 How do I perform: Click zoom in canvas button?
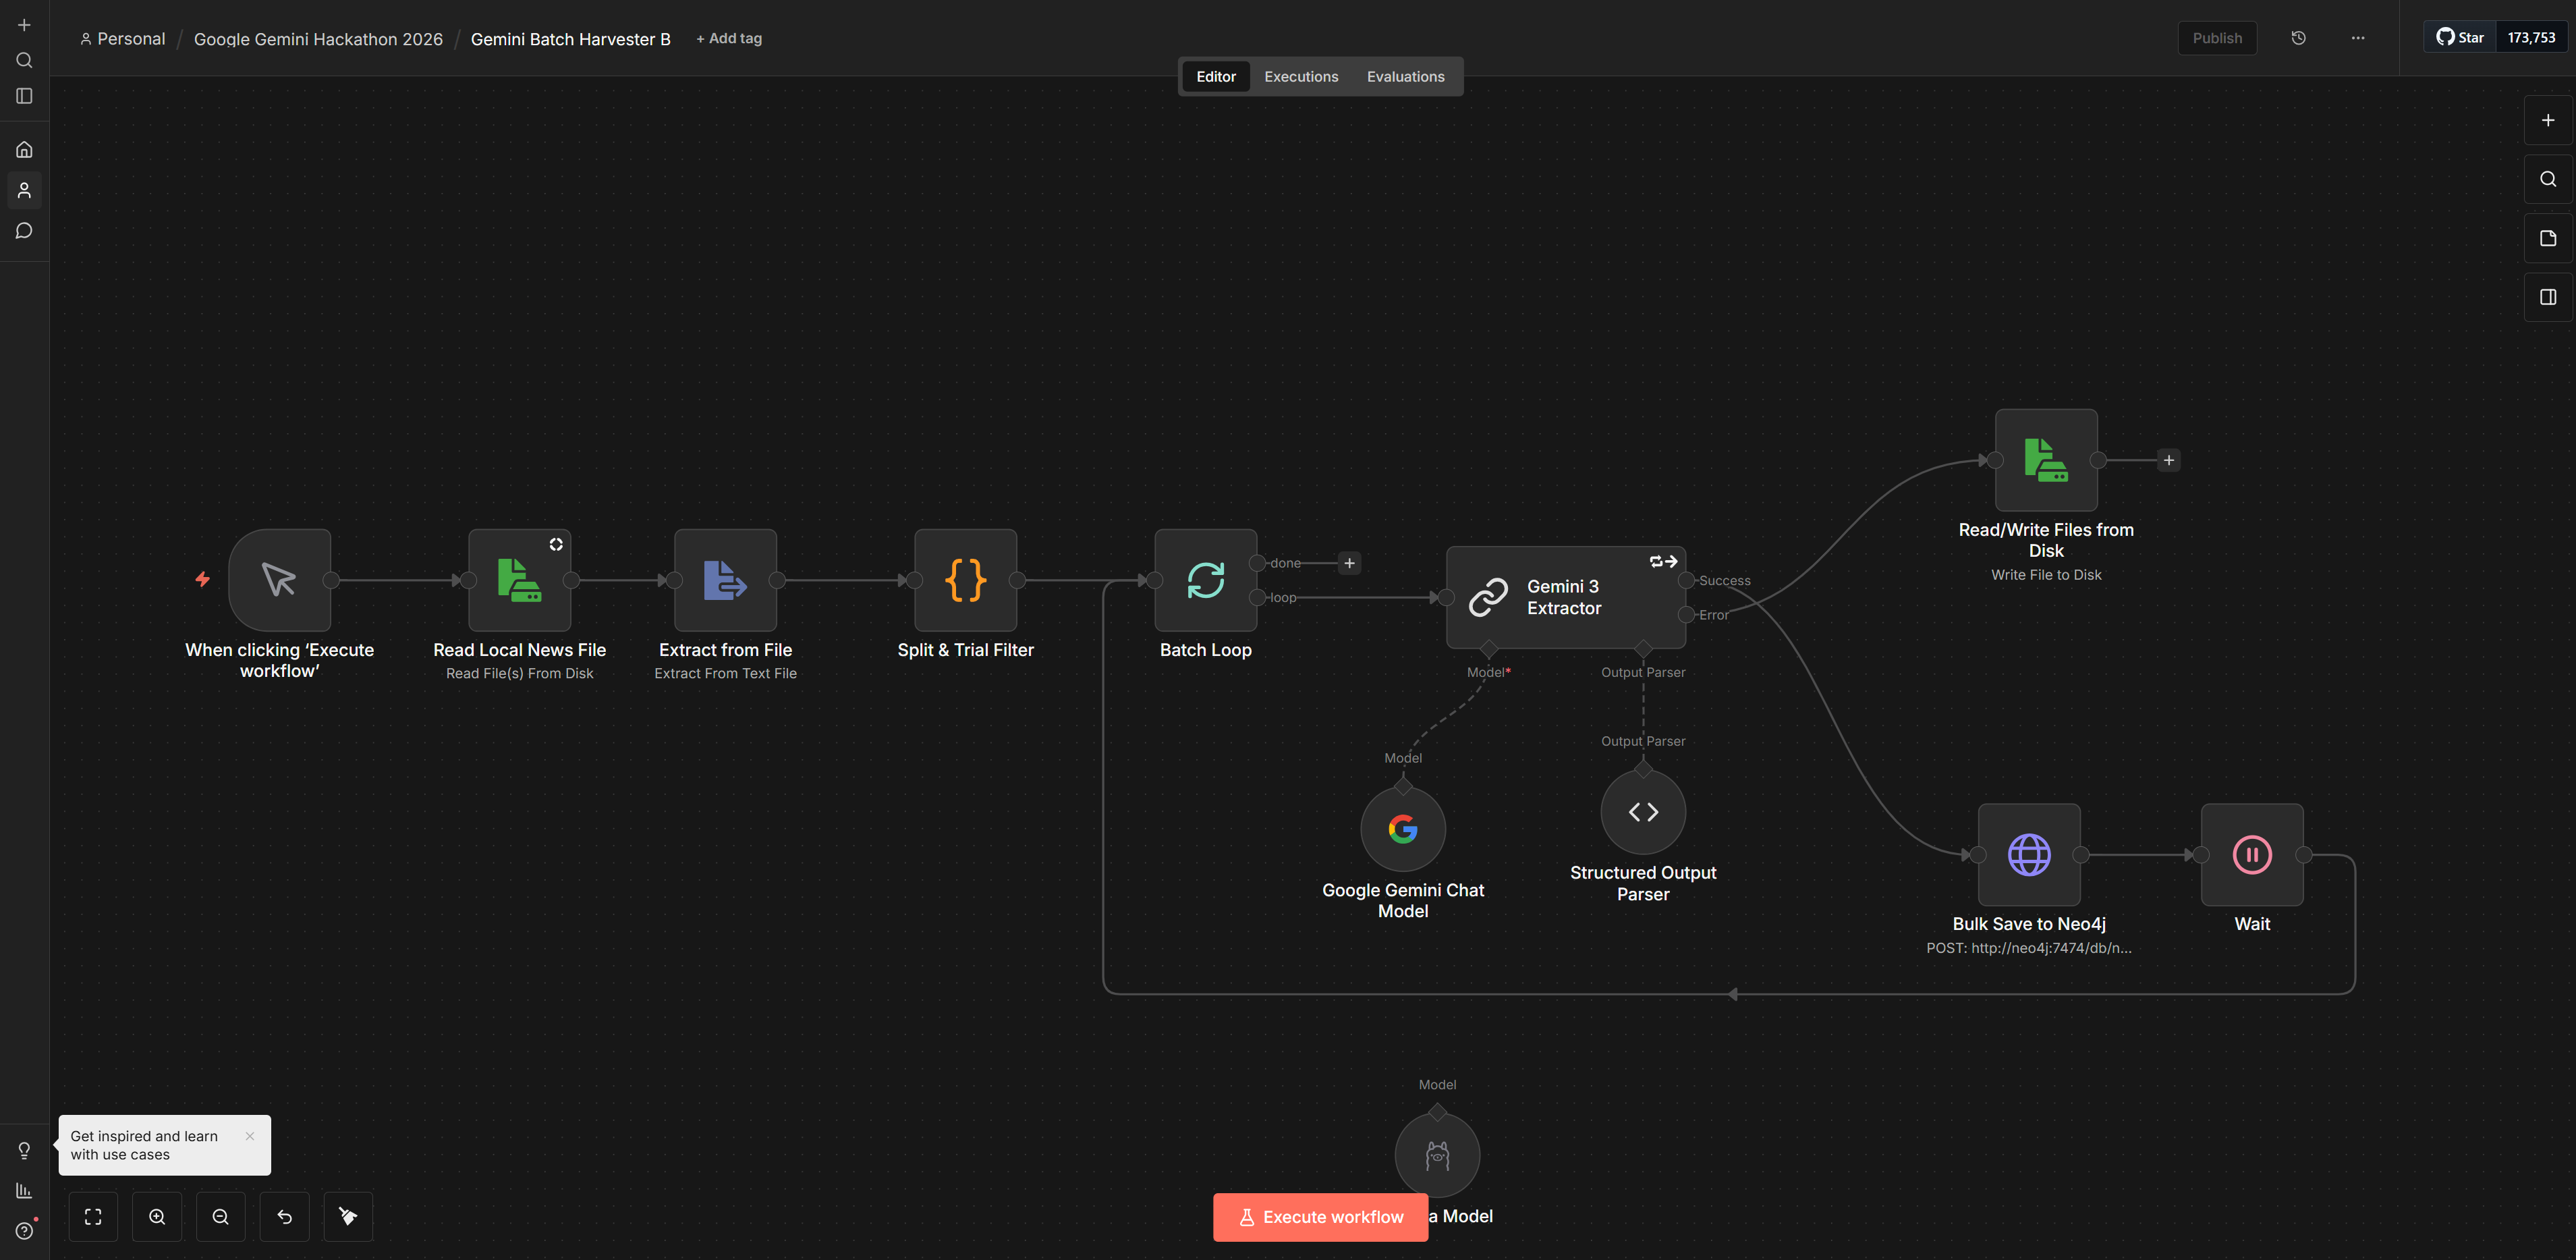pyautogui.click(x=157, y=1217)
